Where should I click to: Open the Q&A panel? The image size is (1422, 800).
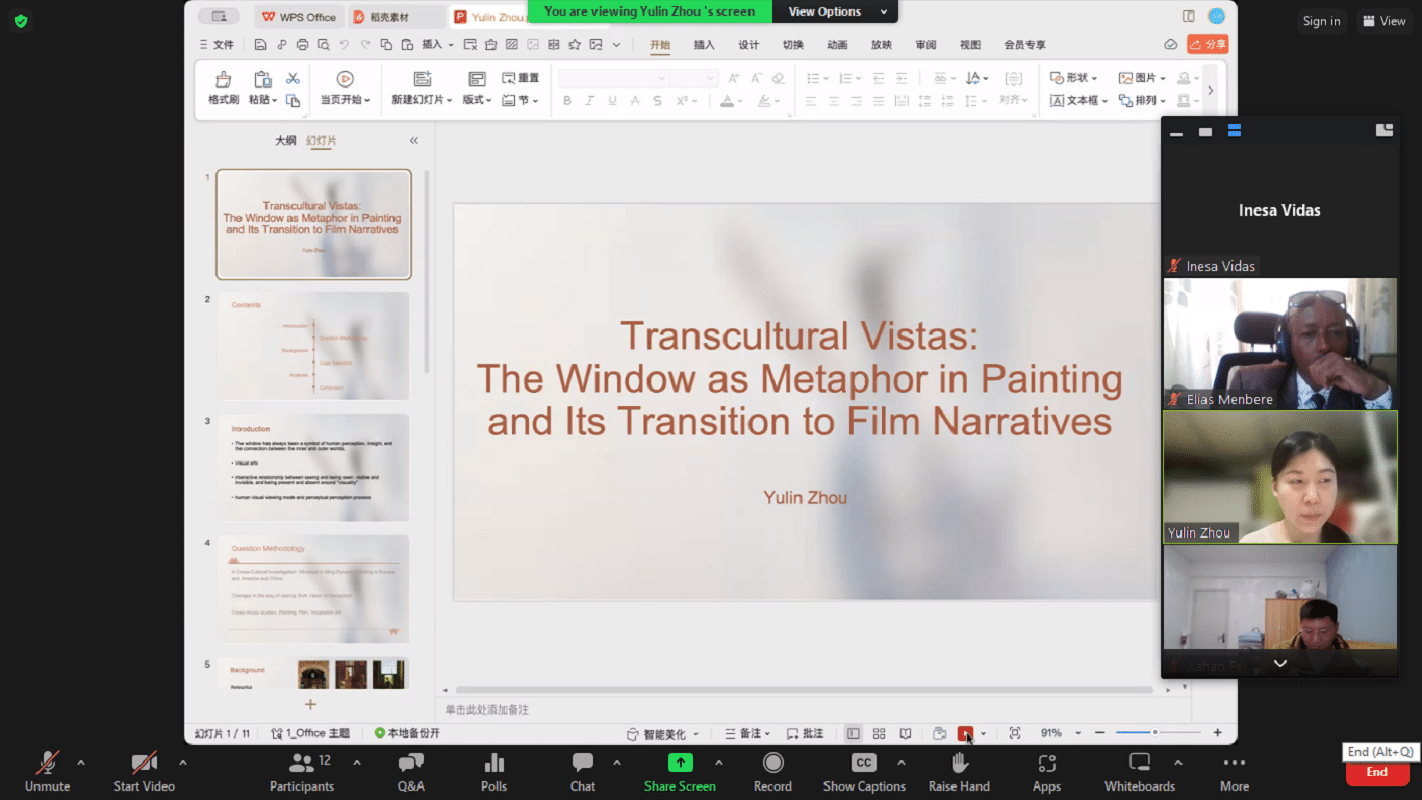411,764
